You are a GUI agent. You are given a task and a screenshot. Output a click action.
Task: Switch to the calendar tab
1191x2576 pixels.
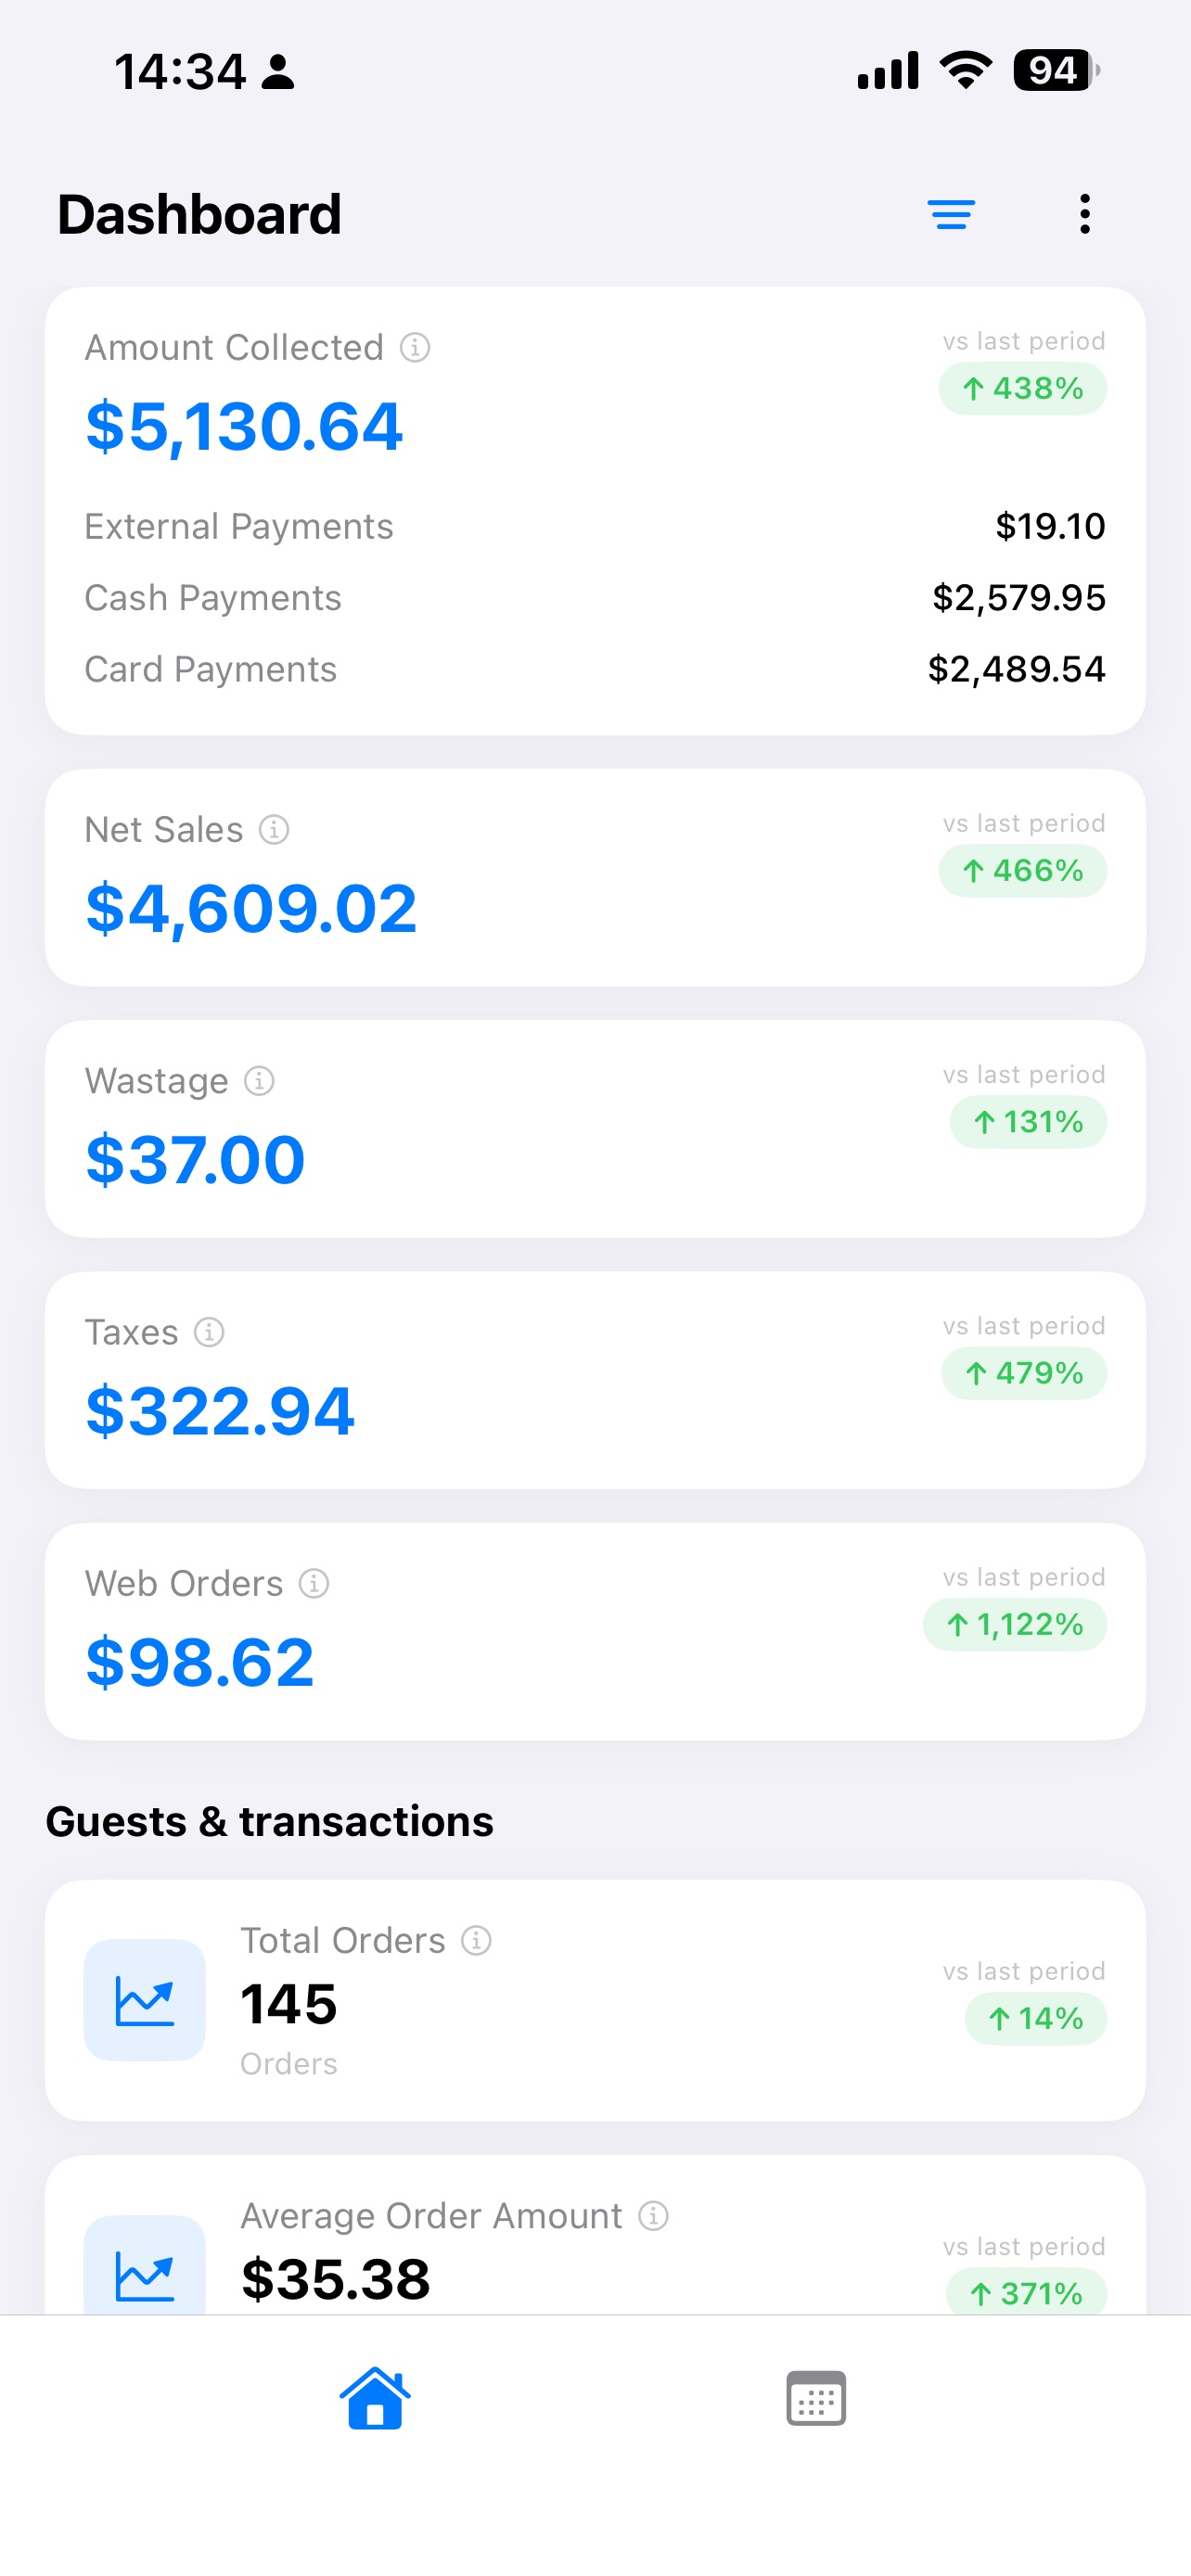coord(816,2398)
